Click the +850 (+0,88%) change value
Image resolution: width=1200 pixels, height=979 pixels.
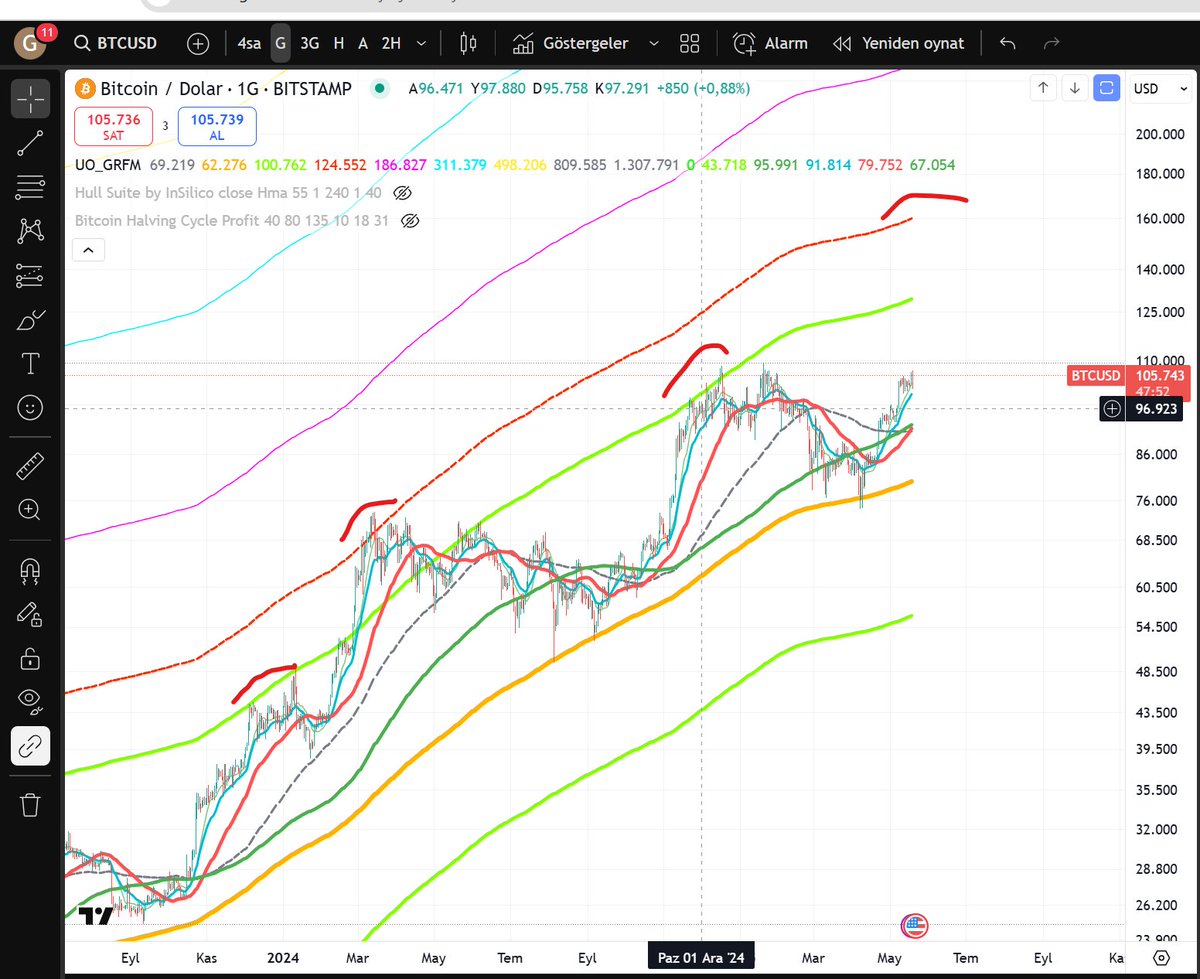(x=703, y=89)
